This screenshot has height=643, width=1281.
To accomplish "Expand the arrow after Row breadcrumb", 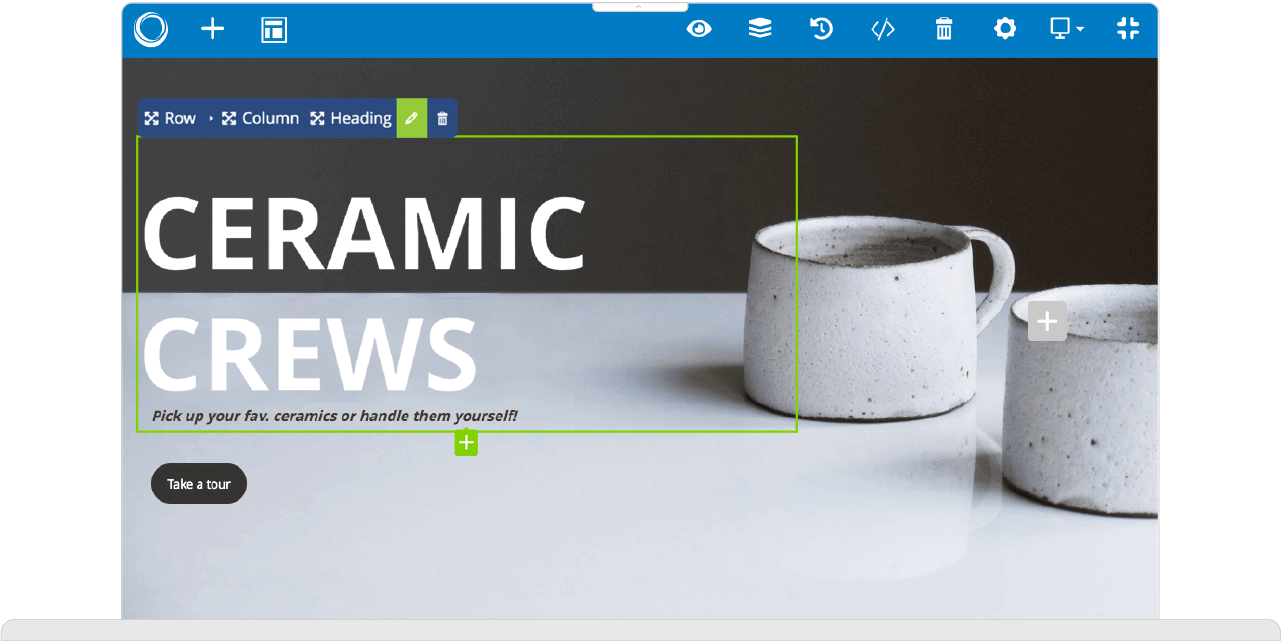I will [x=211, y=118].
